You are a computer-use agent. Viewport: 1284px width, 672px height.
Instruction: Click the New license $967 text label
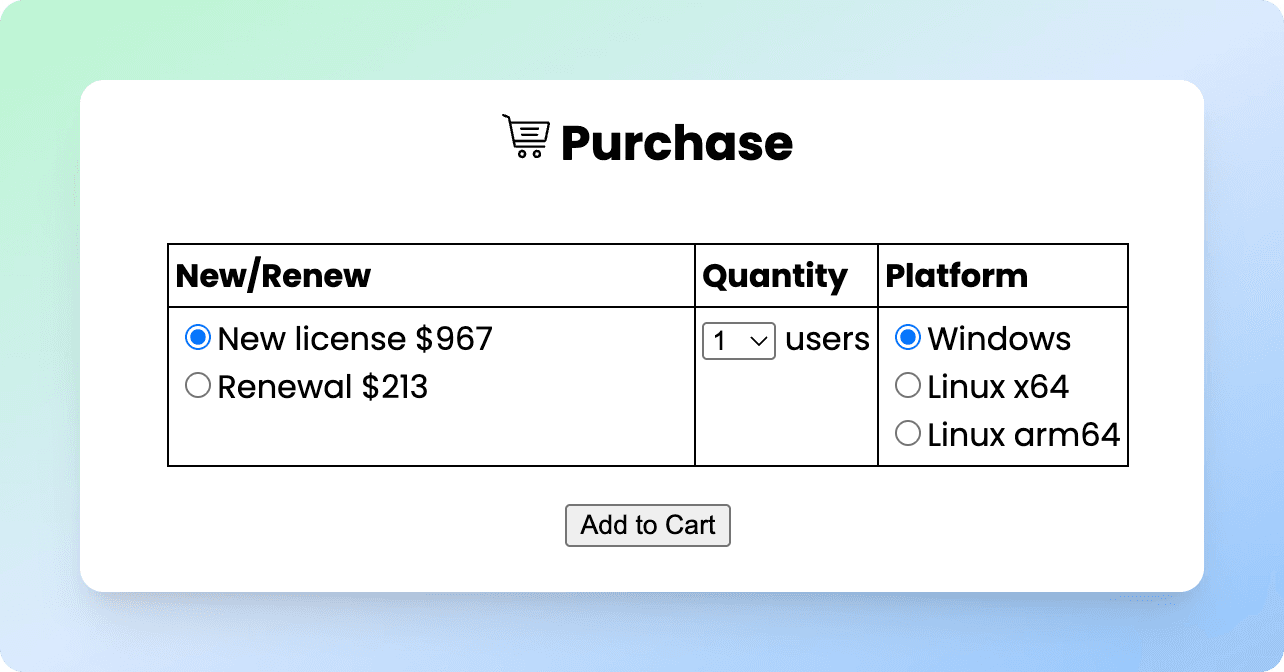(x=354, y=338)
